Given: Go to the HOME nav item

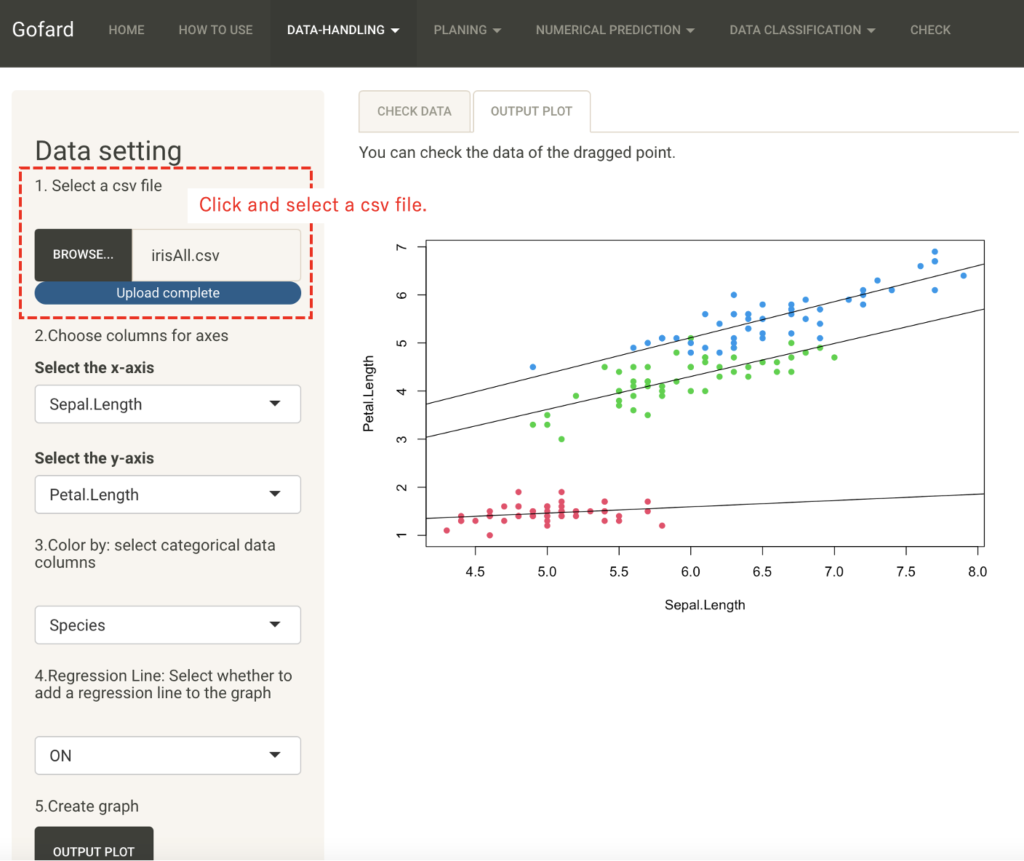Looking at the screenshot, I should click(126, 30).
